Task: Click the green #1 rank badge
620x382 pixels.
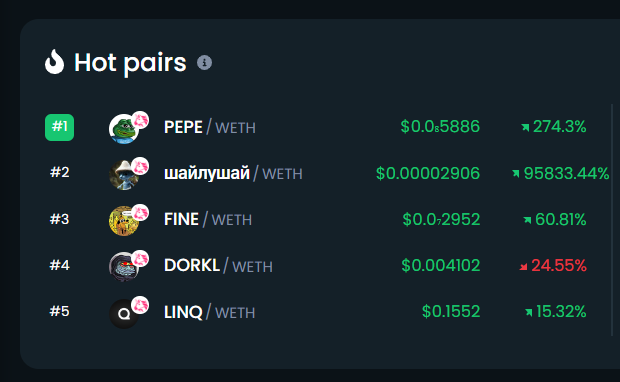Action: pos(59,127)
